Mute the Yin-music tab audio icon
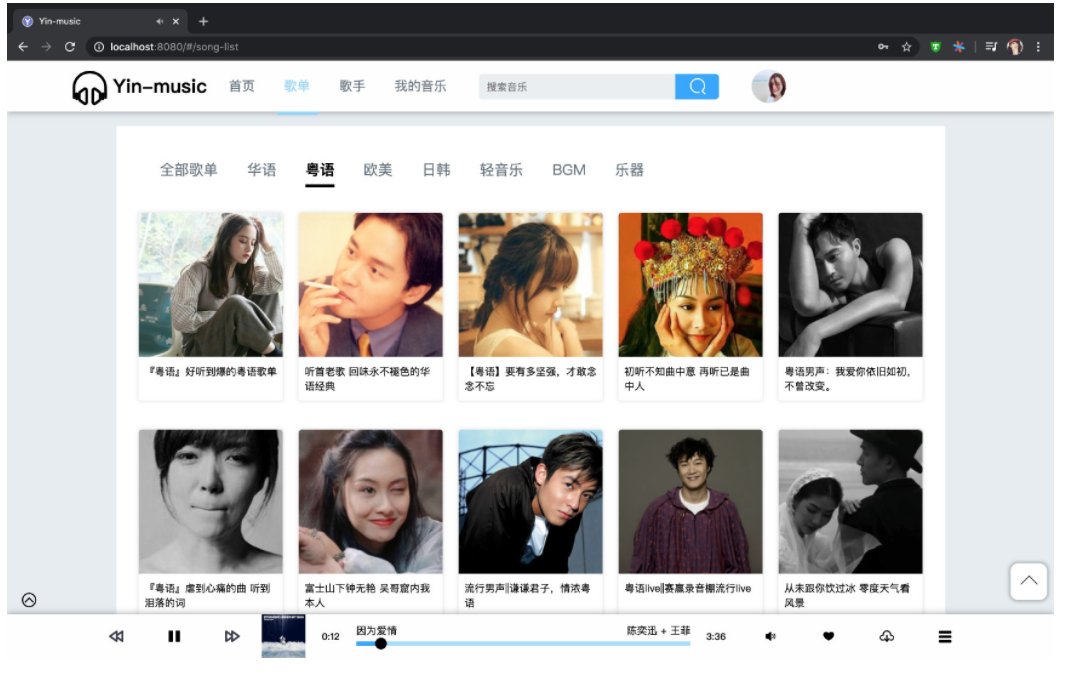This screenshot has width=1072, height=681. coord(159,21)
